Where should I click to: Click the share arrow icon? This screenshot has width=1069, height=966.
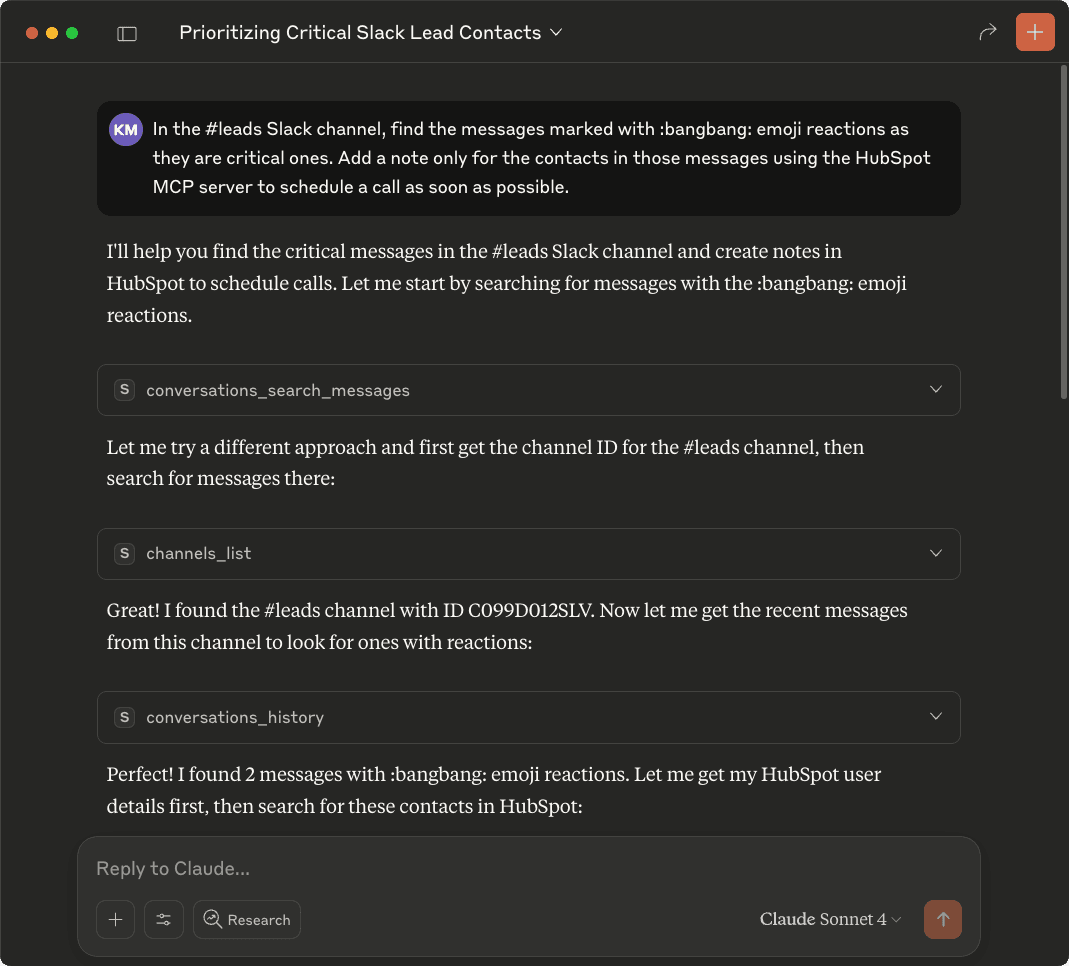pyautogui.click(x=988, y=32)
